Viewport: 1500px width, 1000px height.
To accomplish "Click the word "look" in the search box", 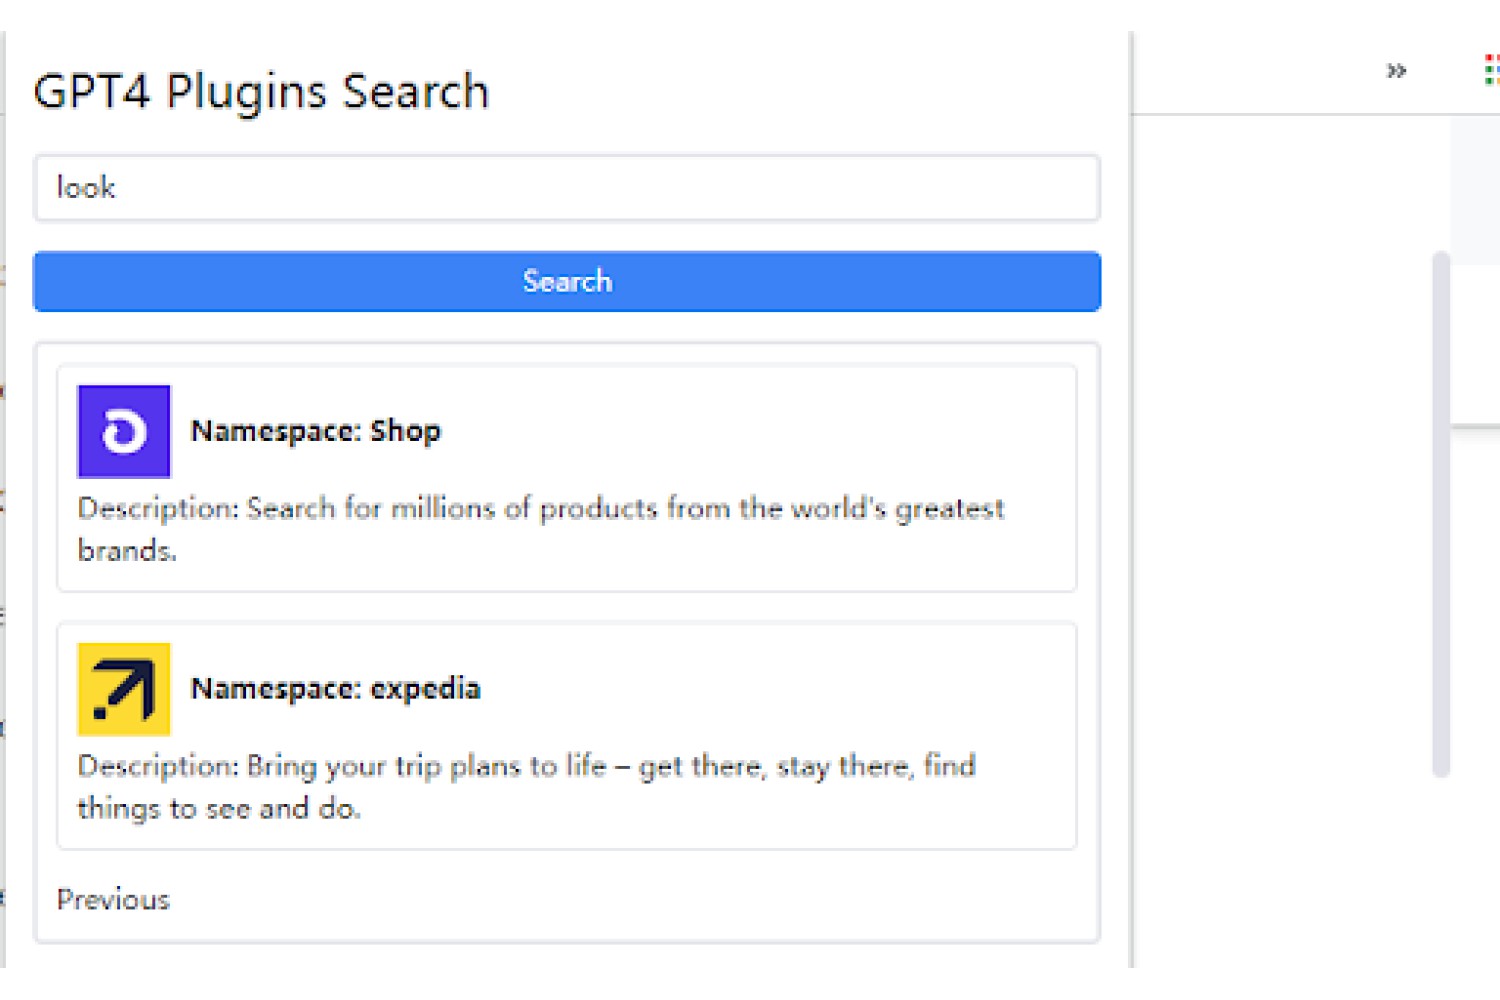I will coord(86,187).
